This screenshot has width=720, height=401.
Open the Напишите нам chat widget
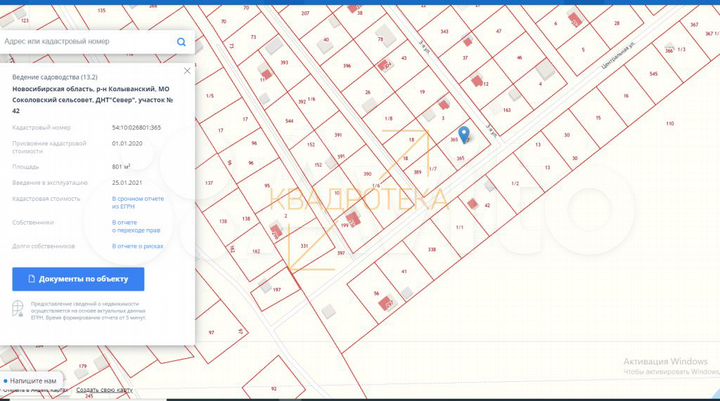tap(30, 381)
